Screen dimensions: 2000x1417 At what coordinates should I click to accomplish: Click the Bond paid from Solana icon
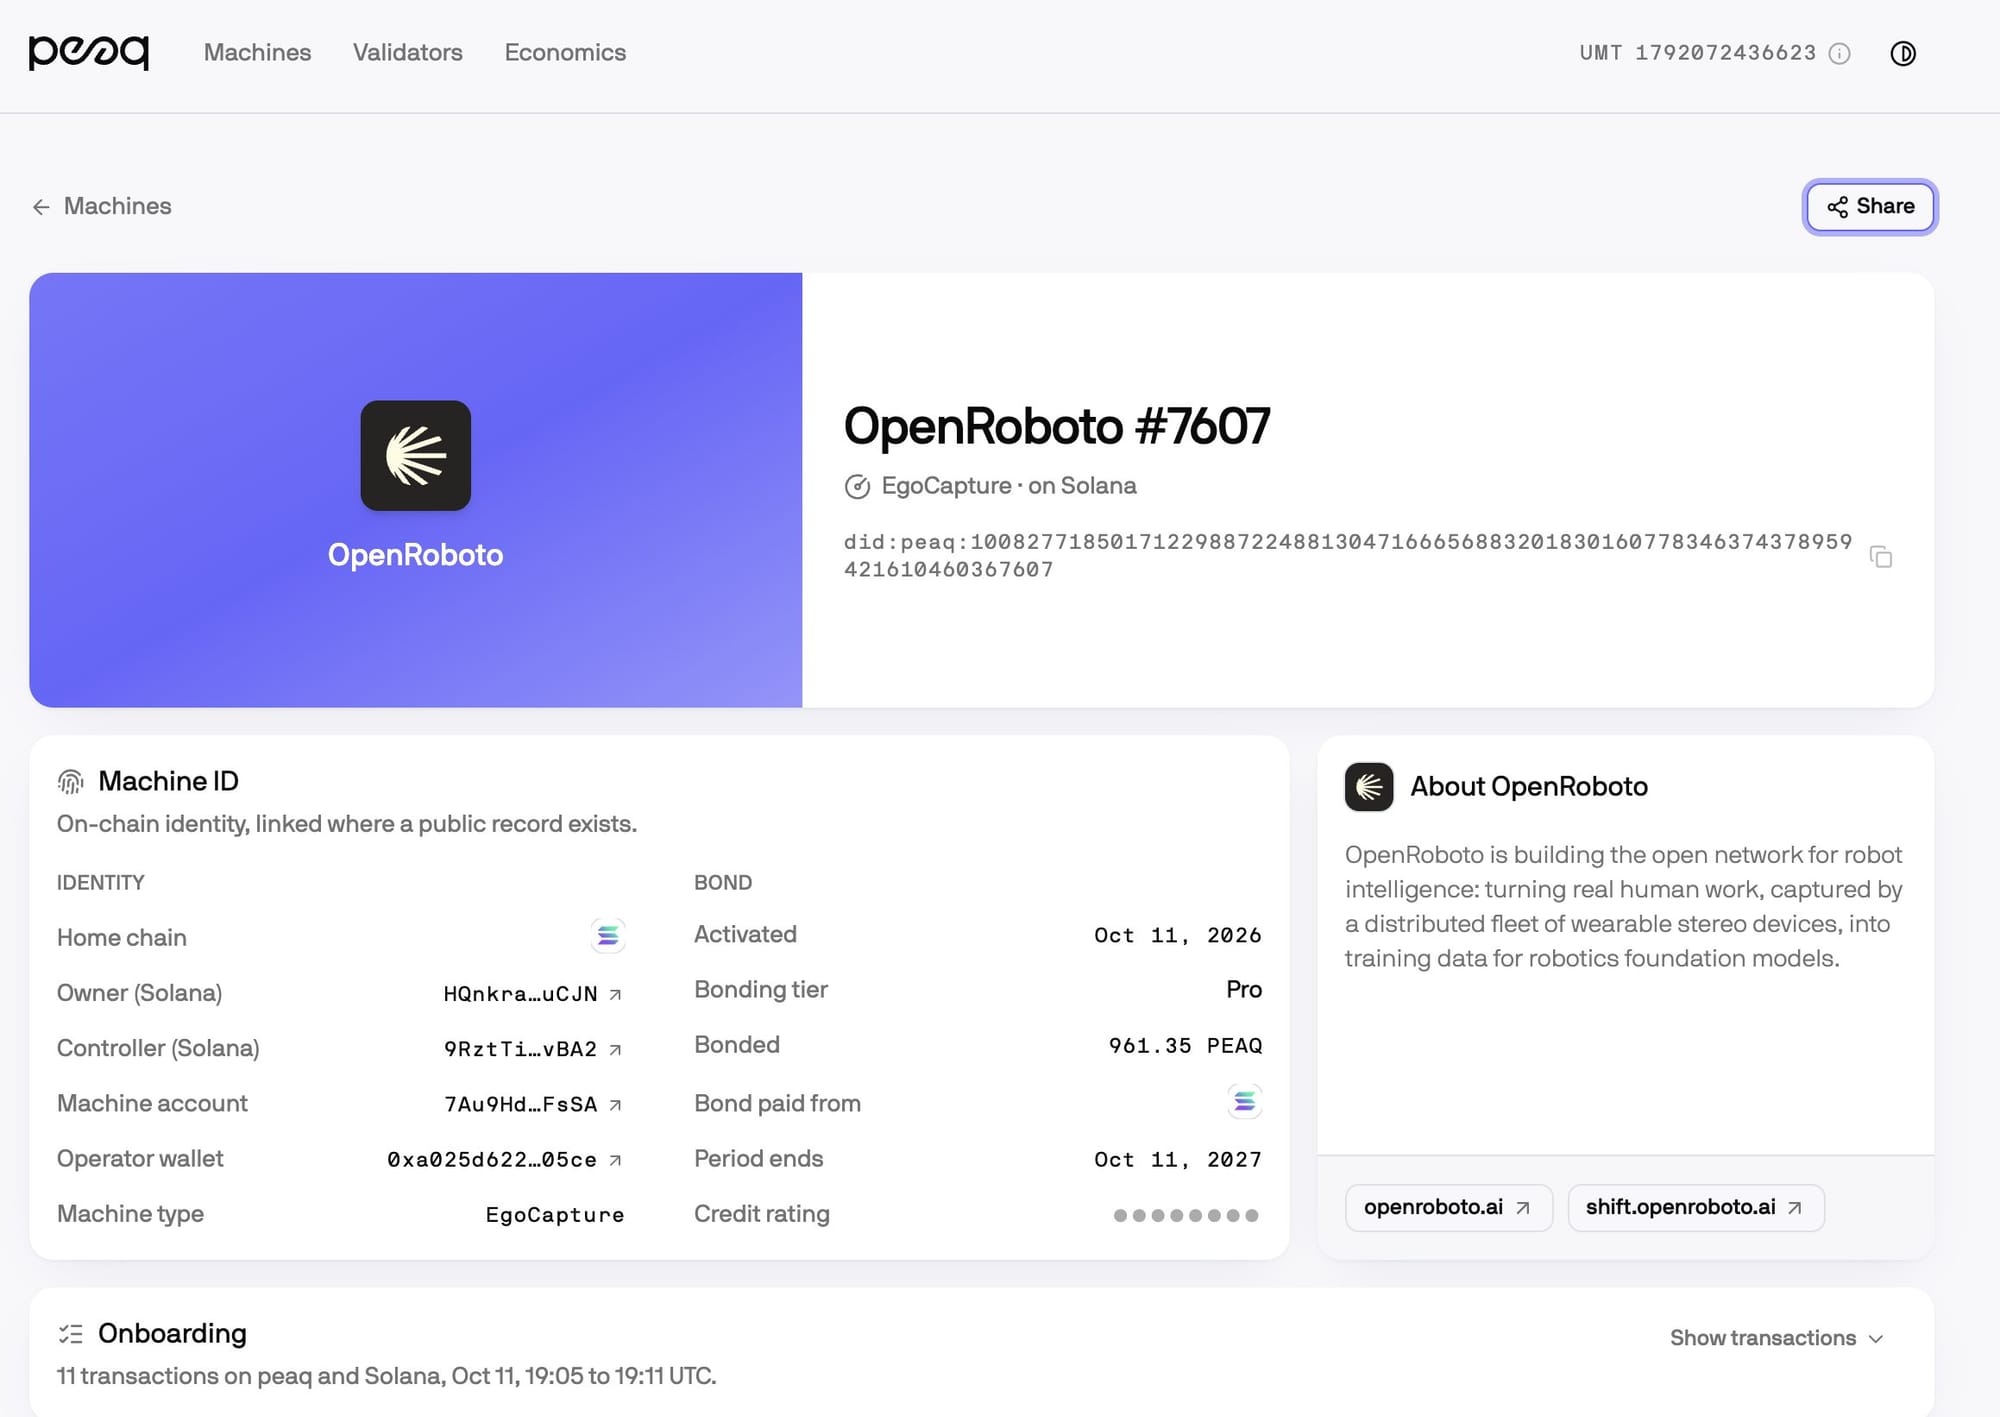[x=1245, y=1101]
